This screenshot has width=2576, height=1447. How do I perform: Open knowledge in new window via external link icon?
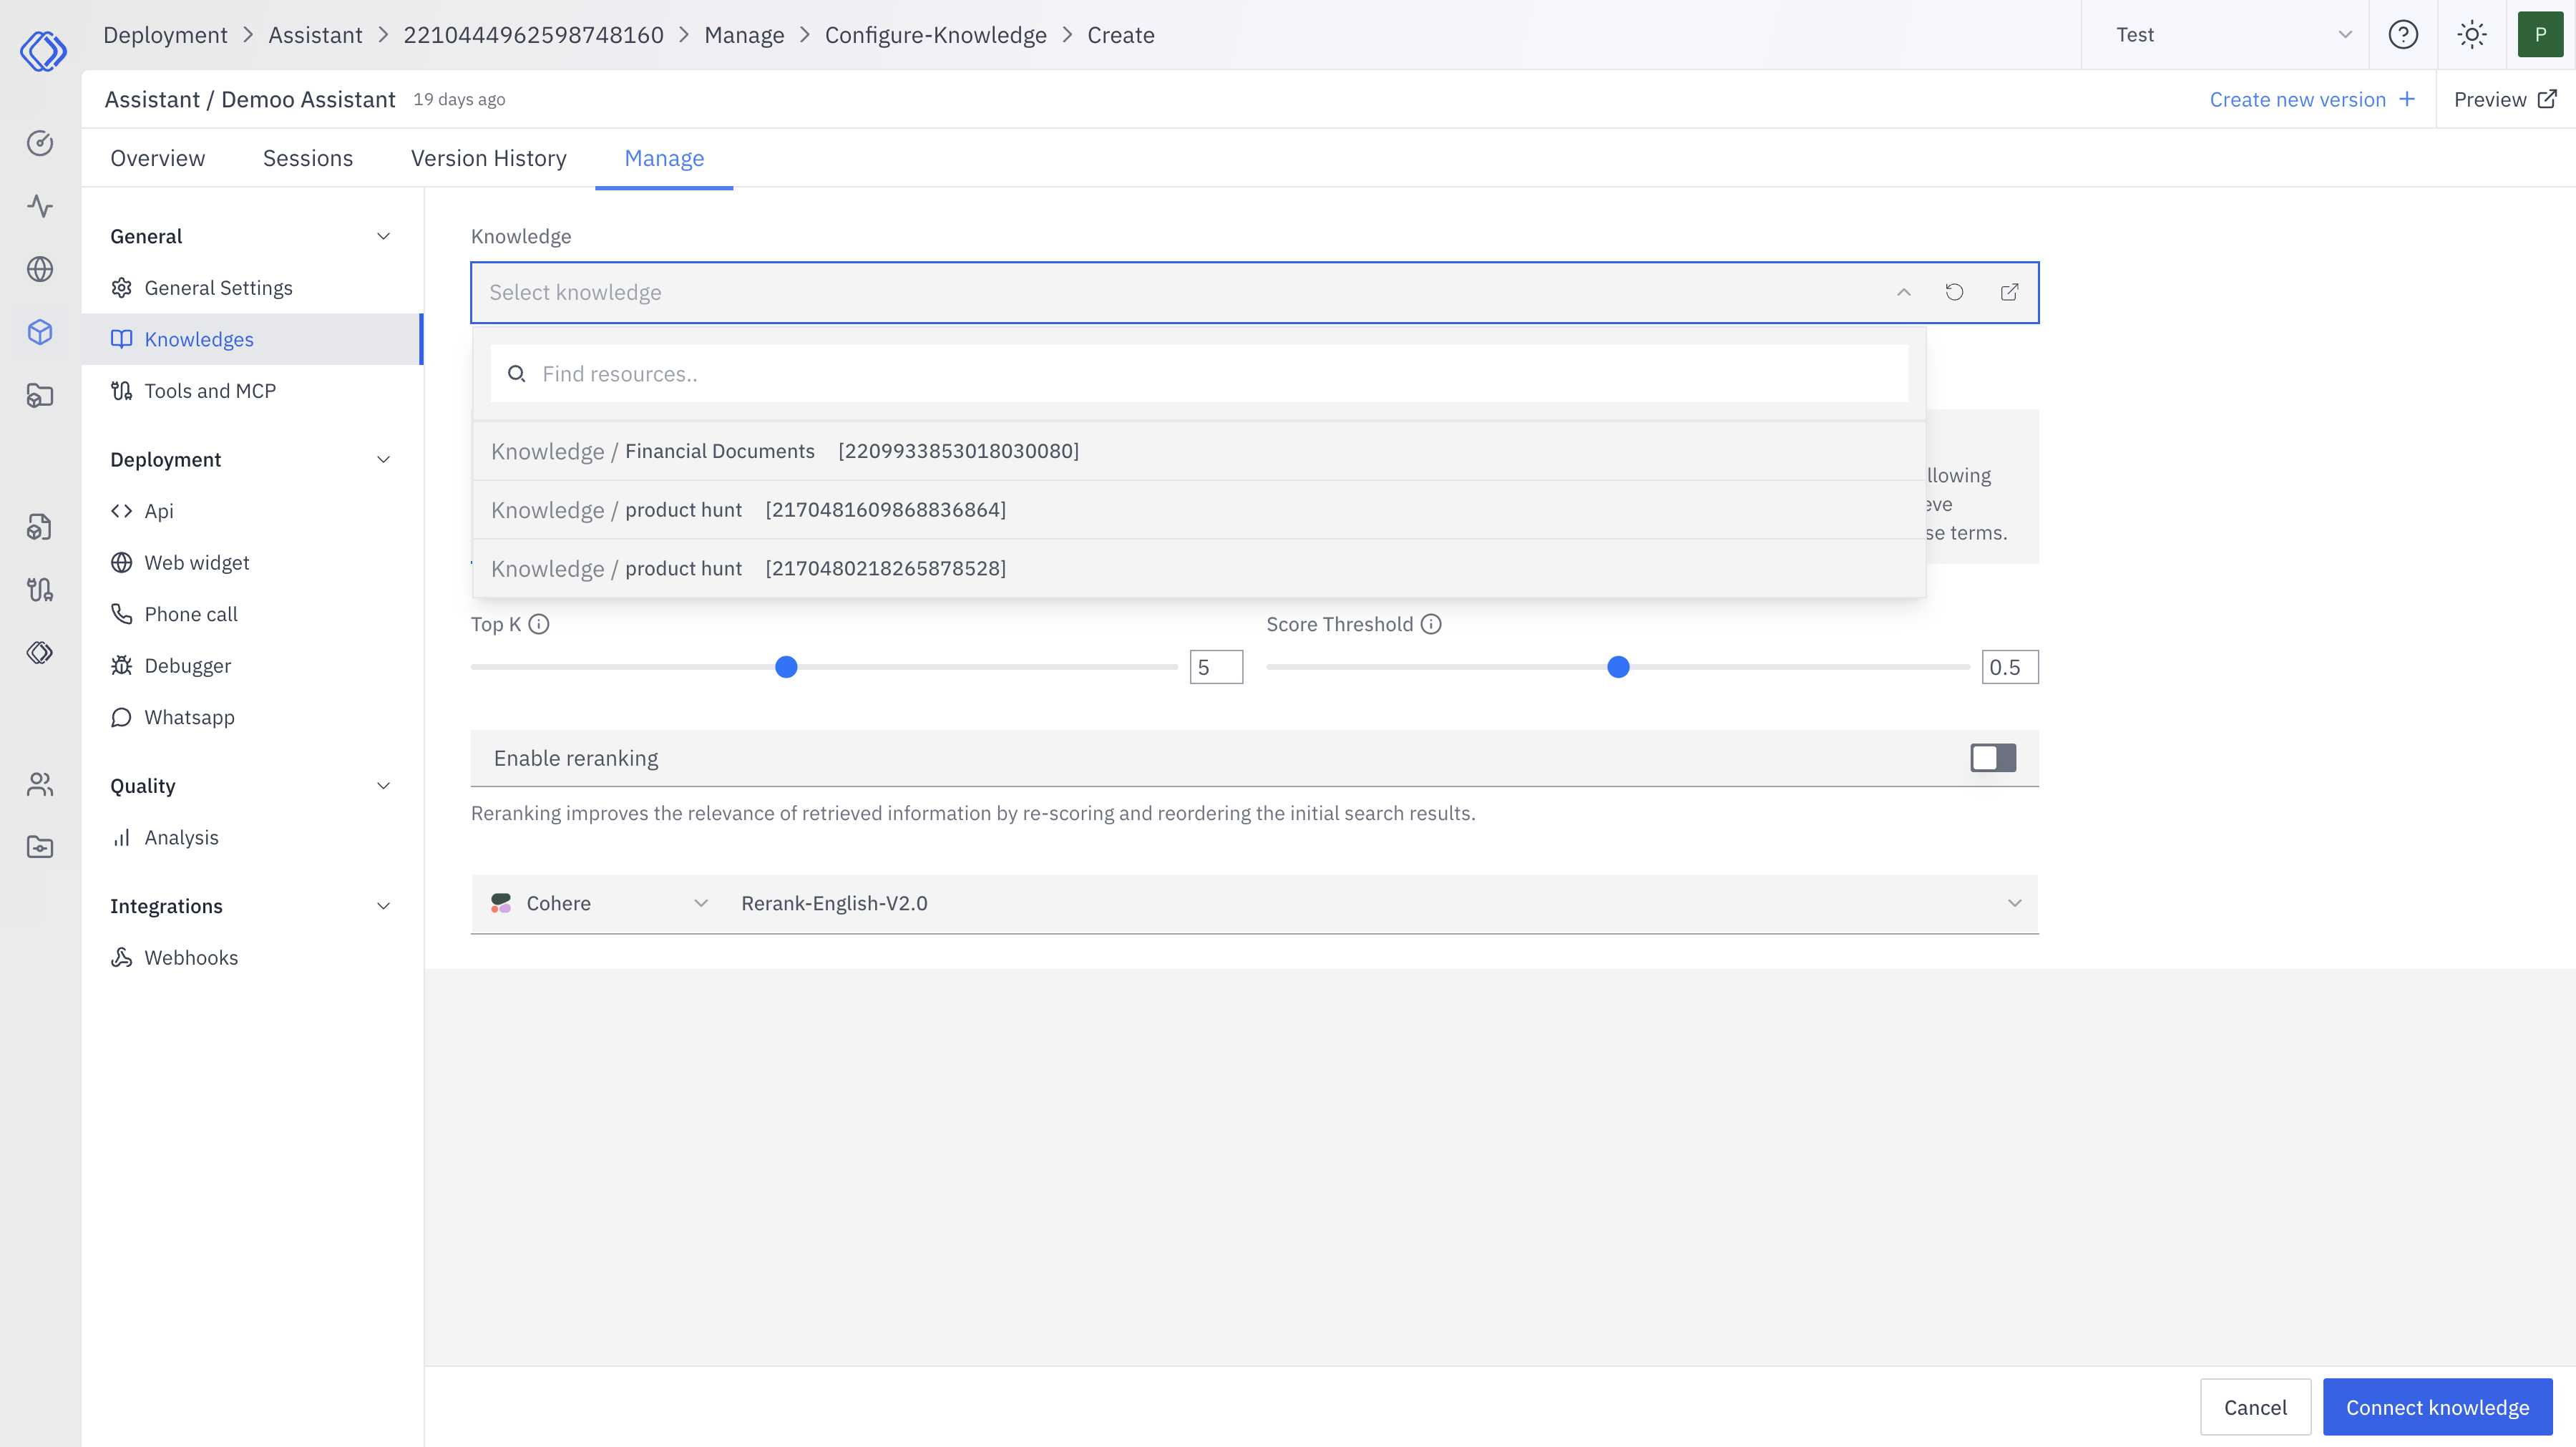click(x=2010, y=292)
